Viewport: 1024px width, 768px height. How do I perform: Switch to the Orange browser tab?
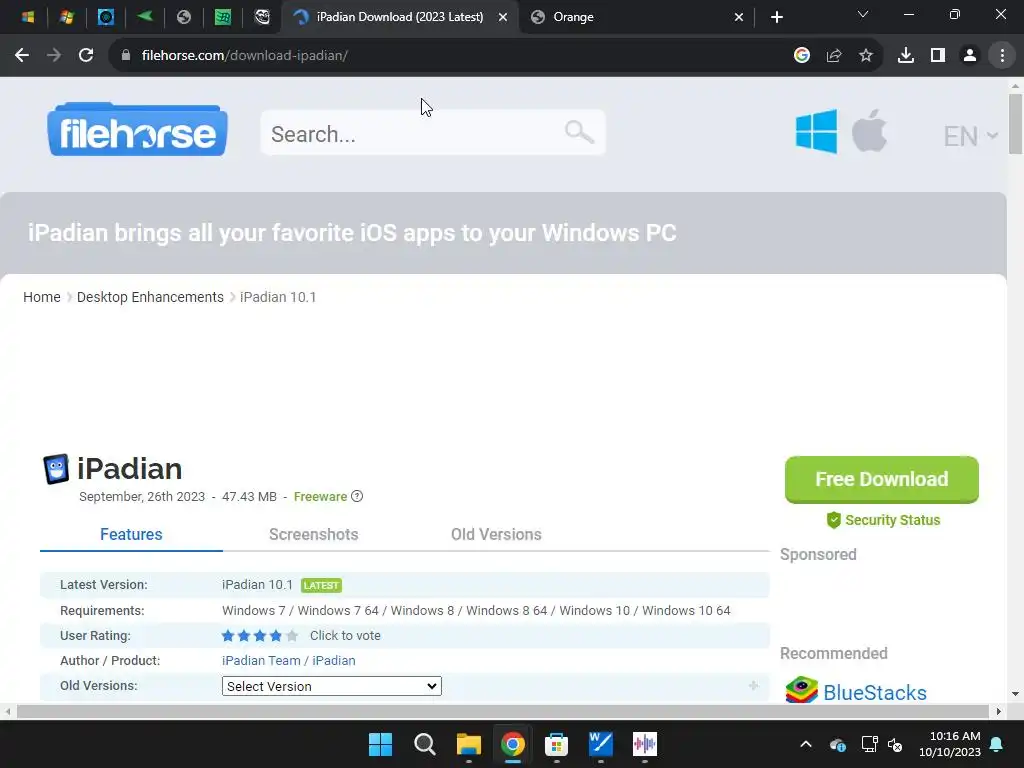[636, 17]
